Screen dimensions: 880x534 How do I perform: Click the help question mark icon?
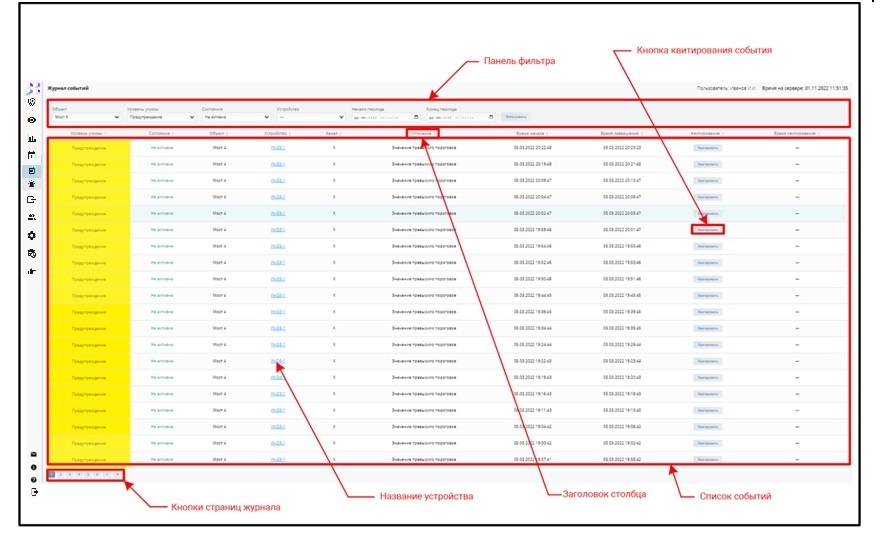tap(33, 480)
